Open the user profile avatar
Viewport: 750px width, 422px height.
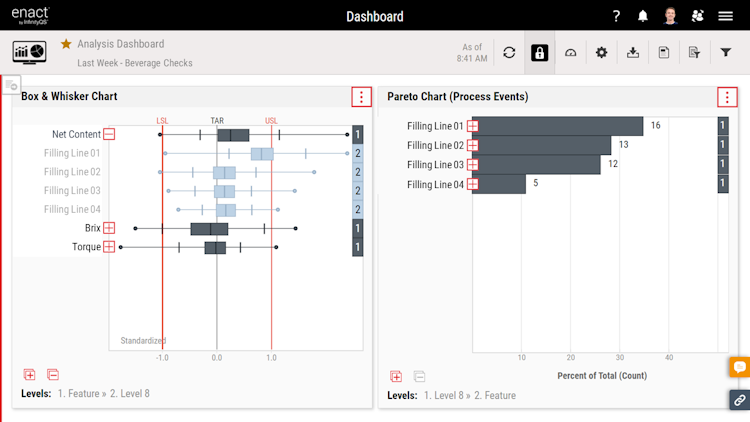[x=670, y=16]
